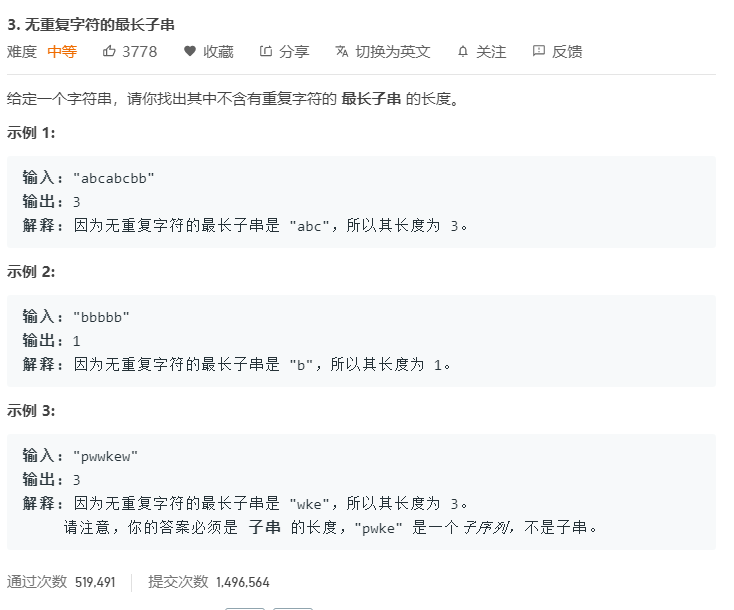734x610 pixels.
Task: Click the 提交次数 1,496,564 statistic
Action: 209,582
